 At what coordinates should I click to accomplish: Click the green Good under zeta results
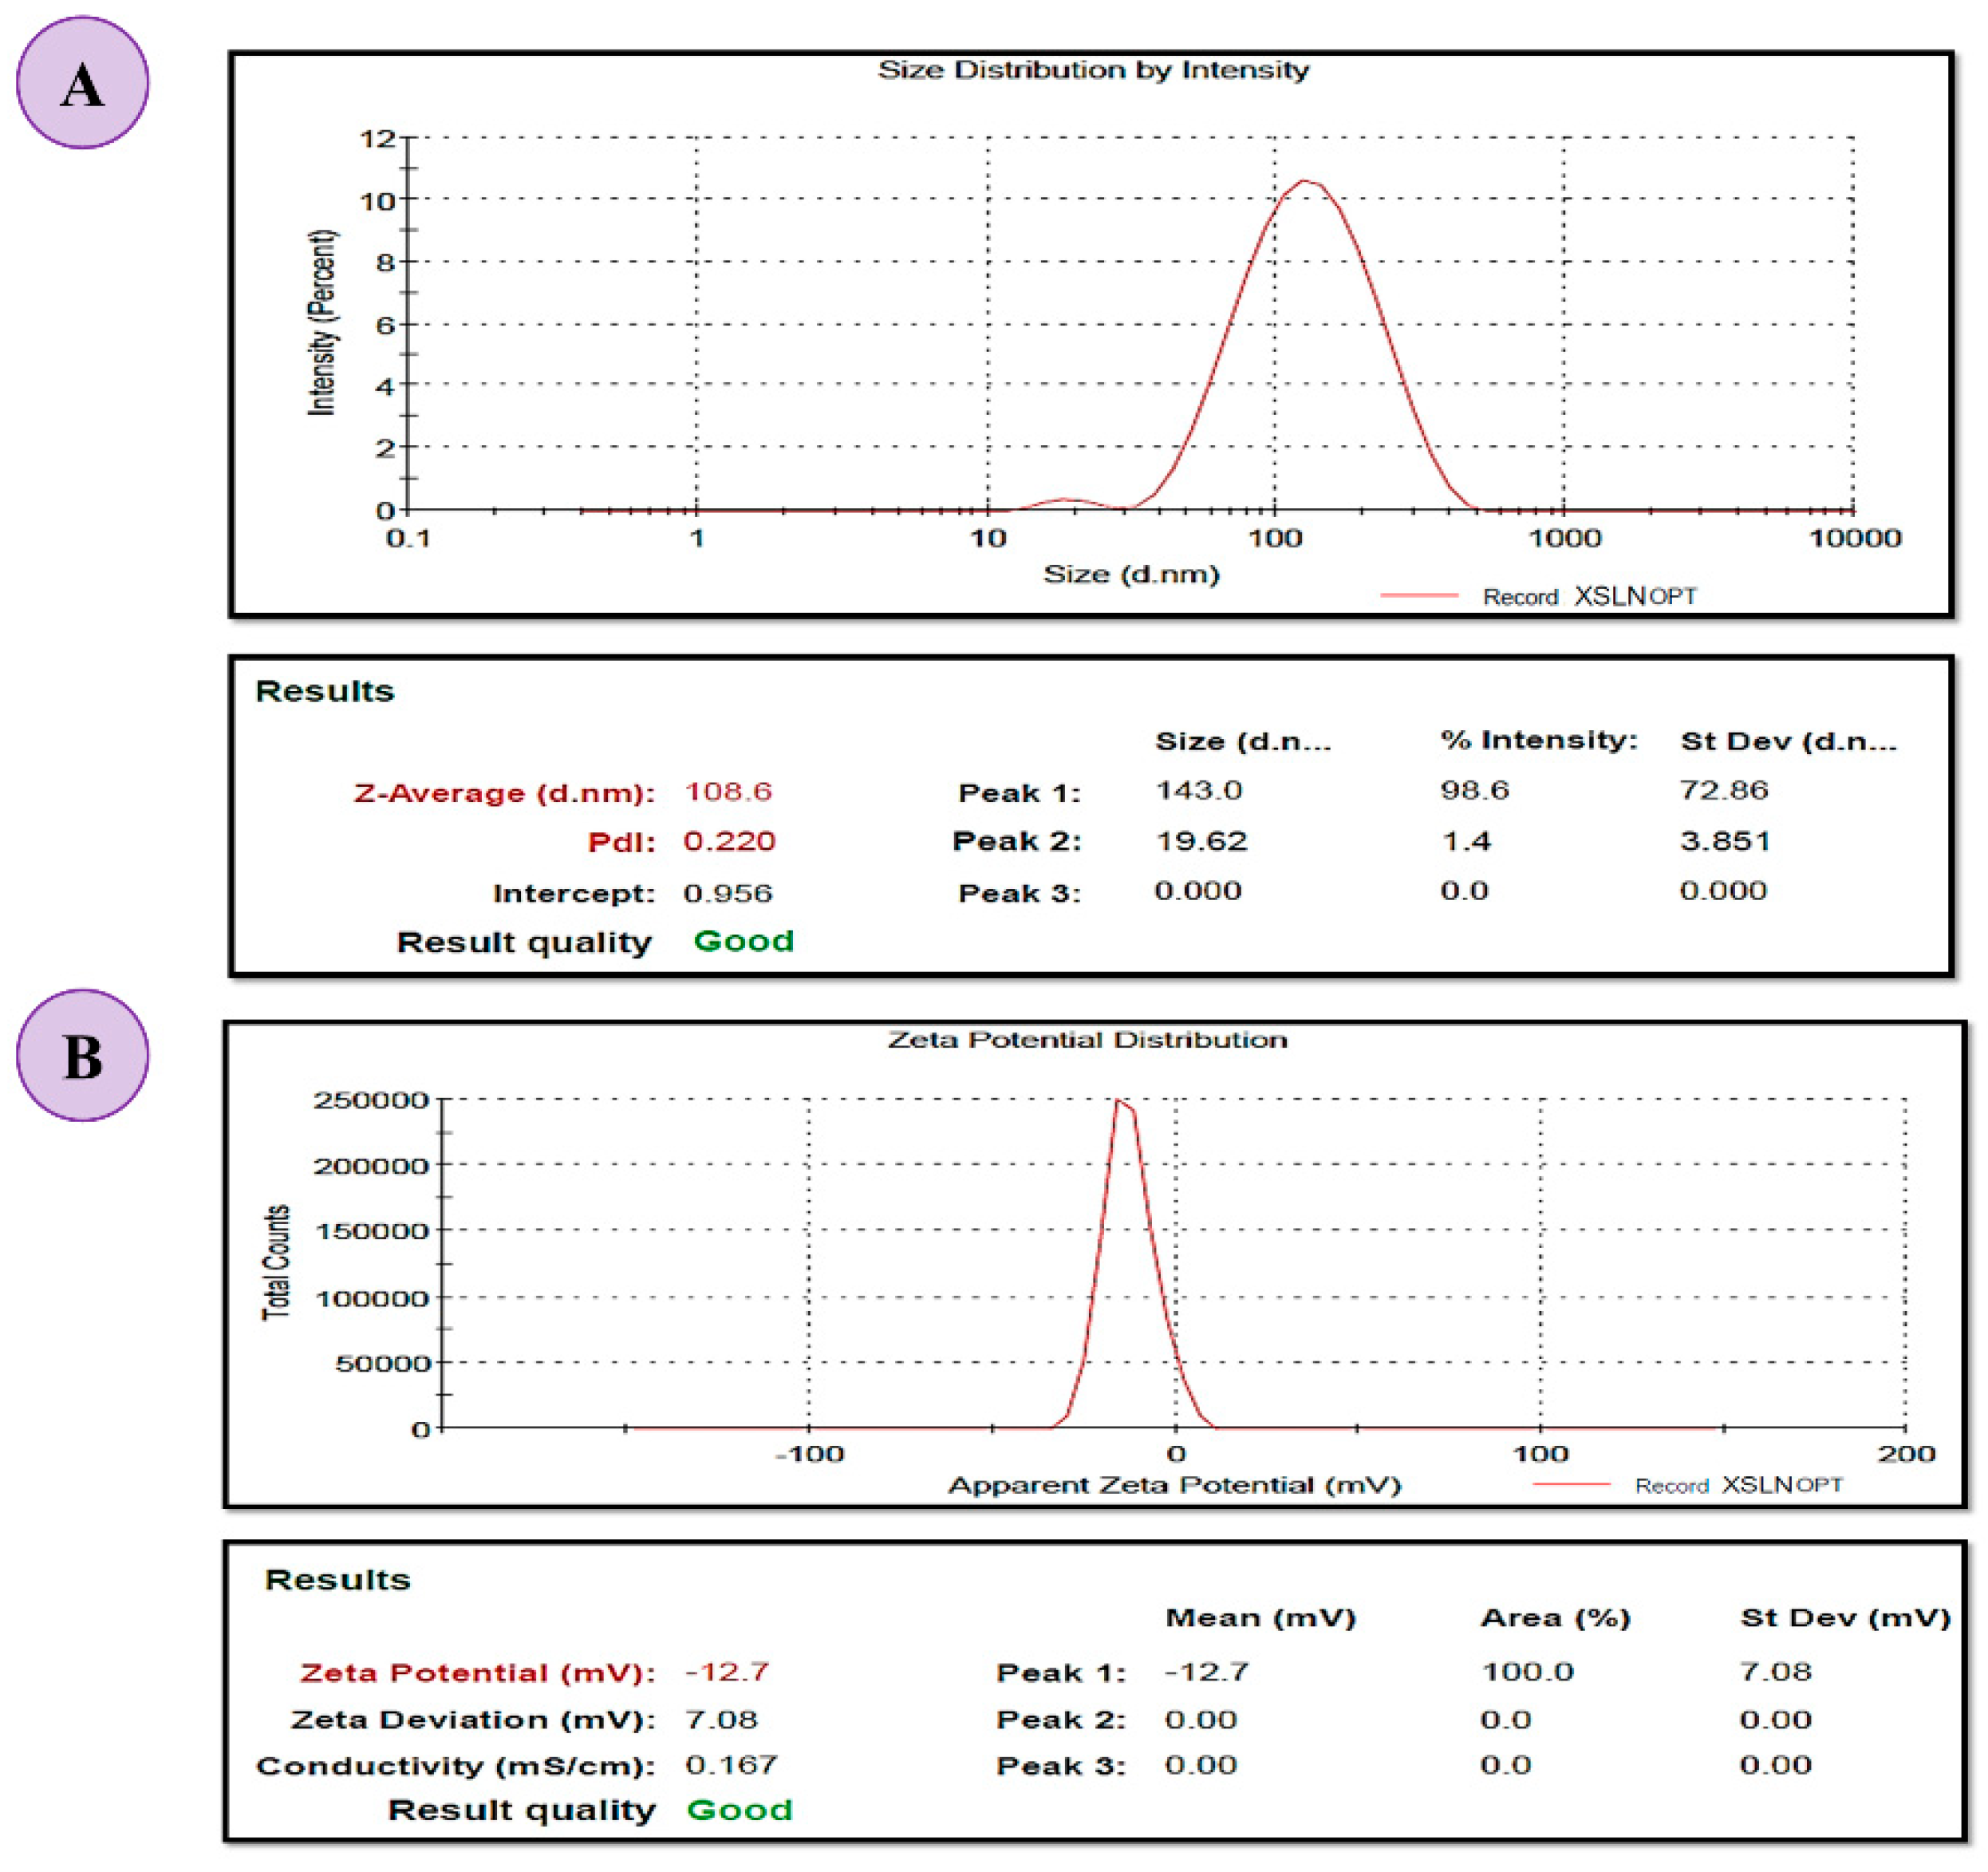click(739, 1810)
